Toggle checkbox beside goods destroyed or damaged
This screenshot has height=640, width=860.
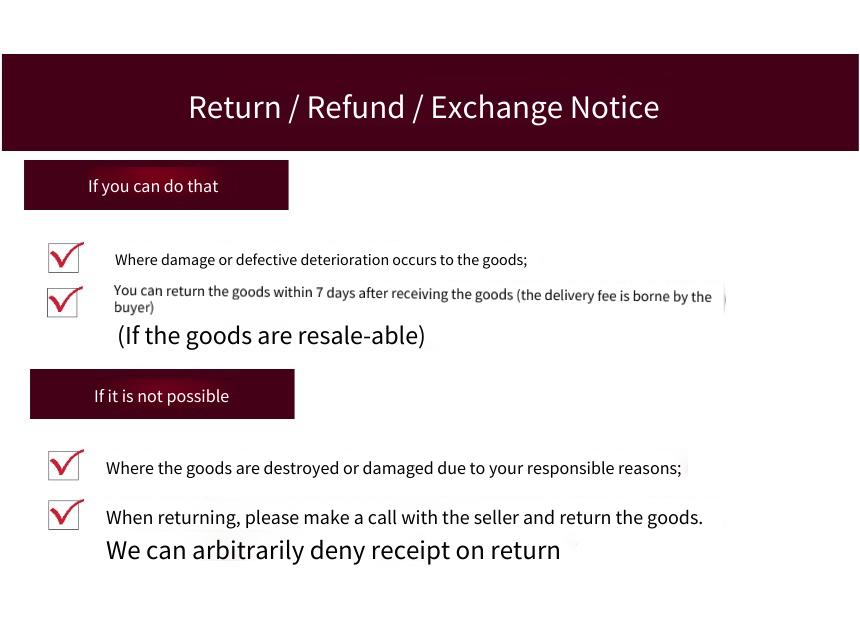click(64, 465)
